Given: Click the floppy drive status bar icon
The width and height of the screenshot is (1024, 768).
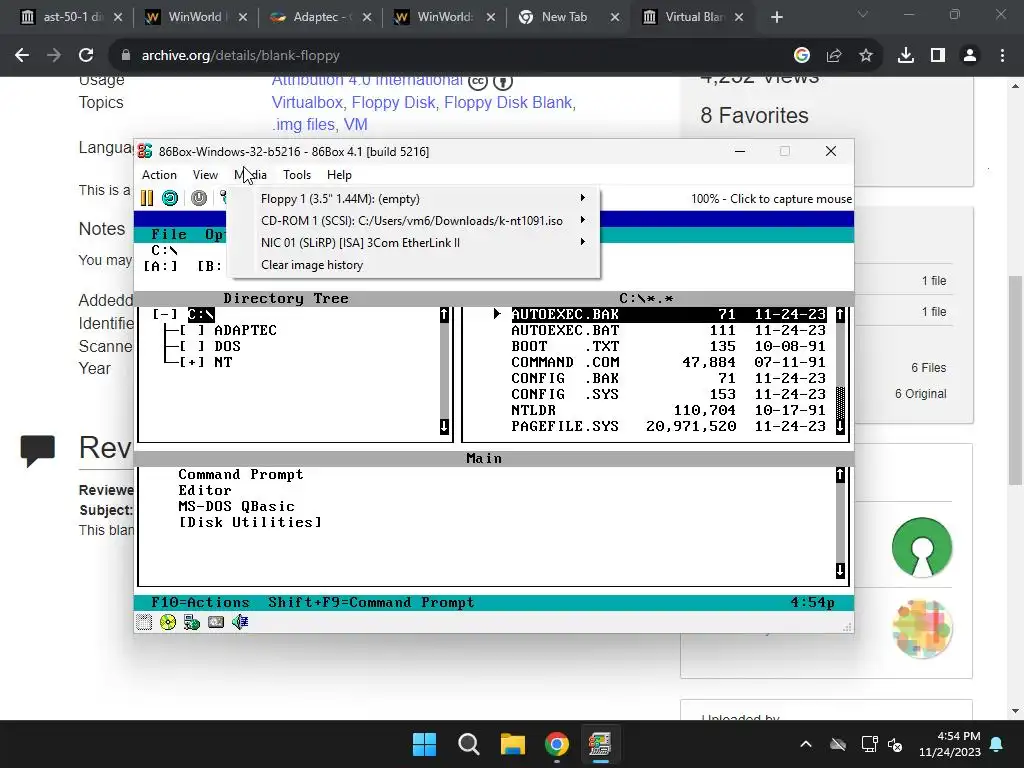Looking at the screenshot, I should click(x=144, y=622).
